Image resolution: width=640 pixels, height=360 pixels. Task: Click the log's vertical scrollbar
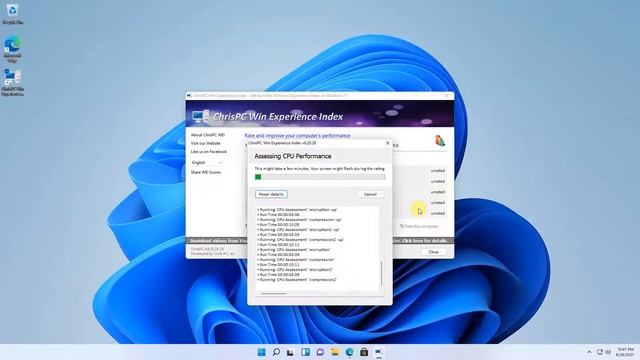(x=382, y=274)
